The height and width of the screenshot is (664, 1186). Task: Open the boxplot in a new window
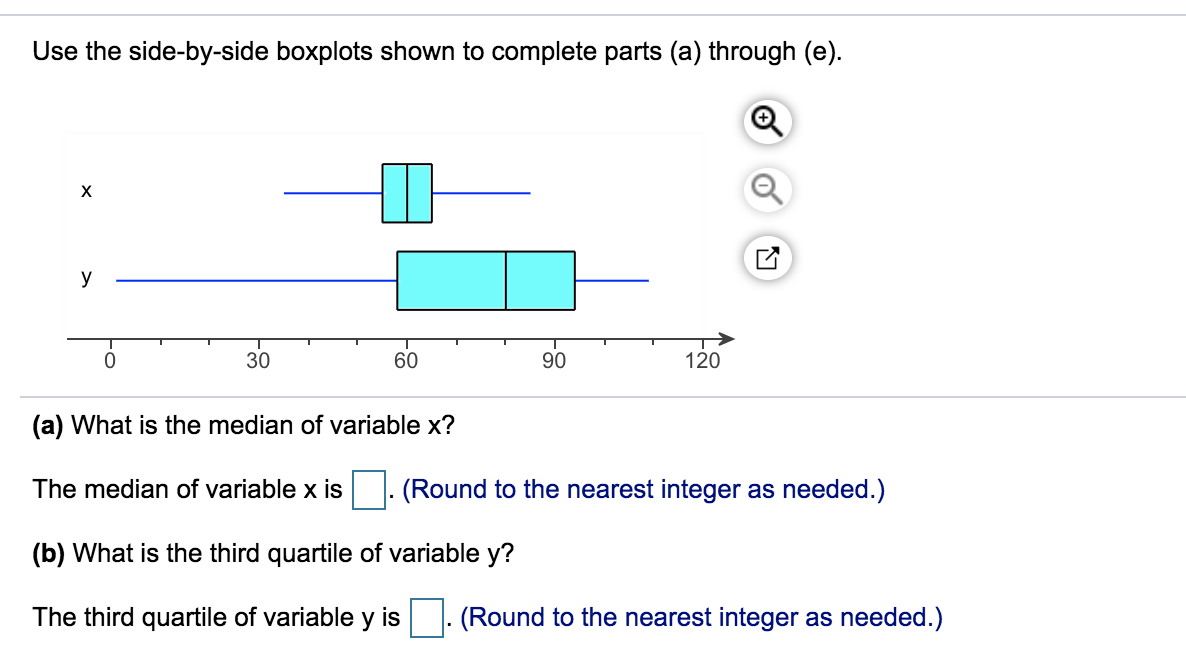pos(767,258)
